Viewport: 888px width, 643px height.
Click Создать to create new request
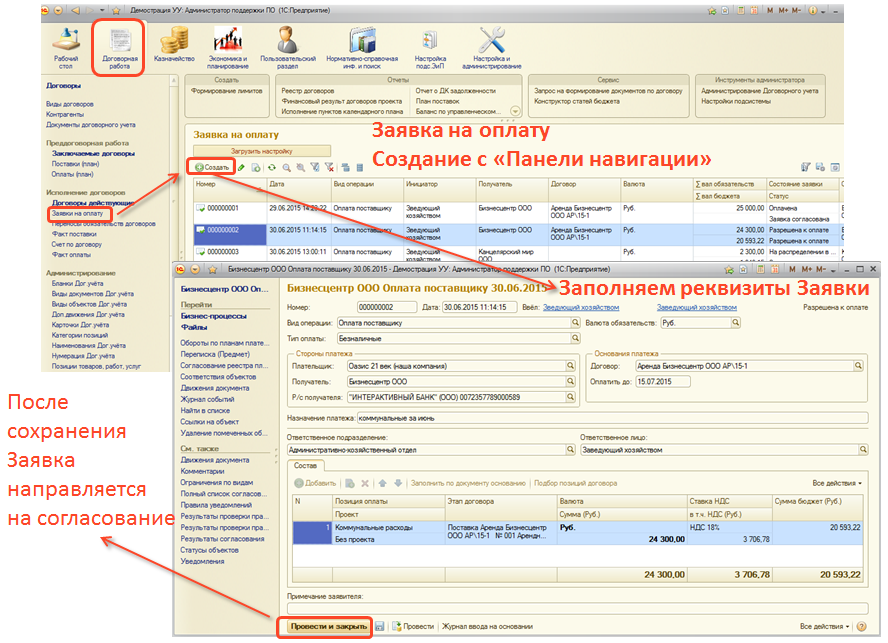[x=212, y=167]
